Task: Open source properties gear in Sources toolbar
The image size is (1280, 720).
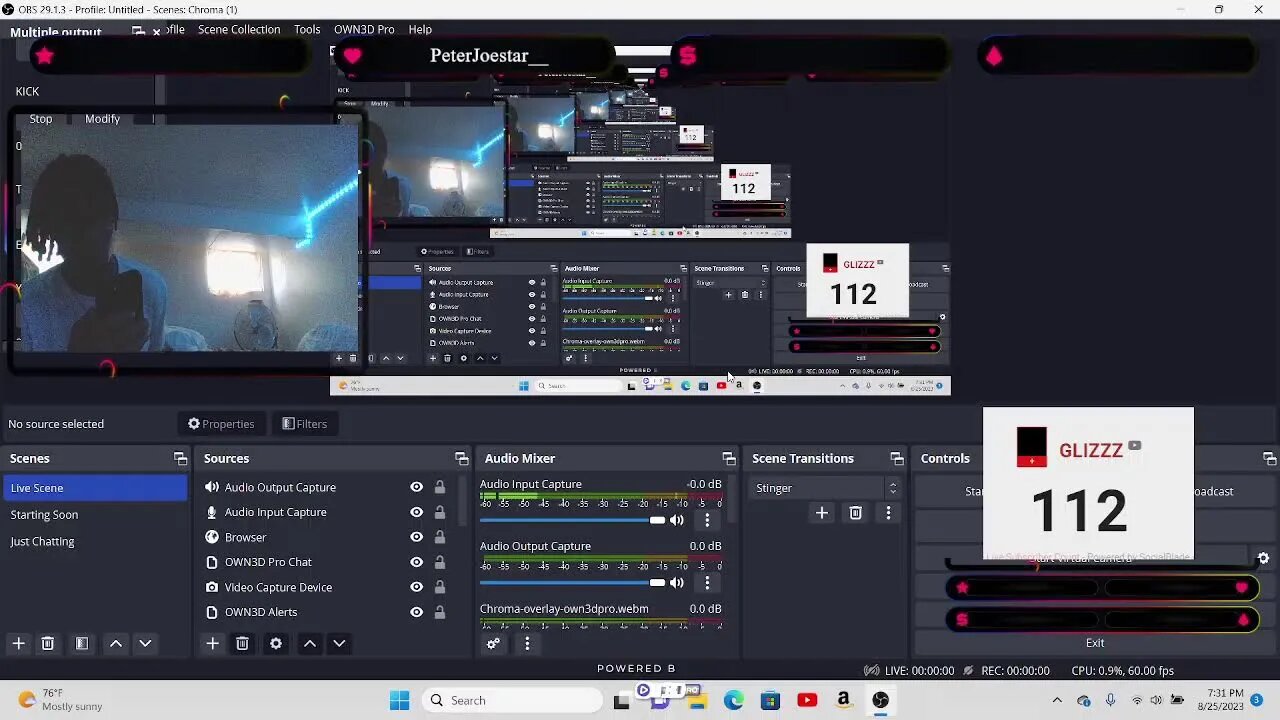Action: click(x=276, y=644)
